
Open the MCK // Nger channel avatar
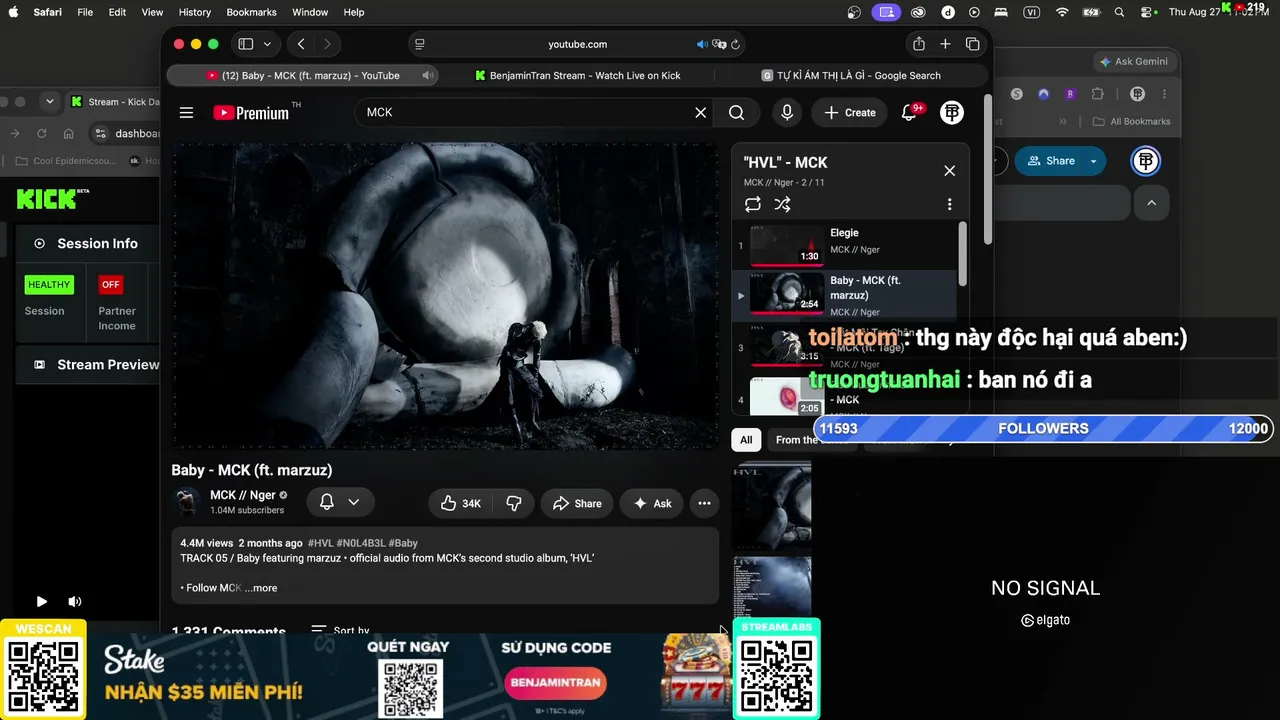click(x=187, y=502)
